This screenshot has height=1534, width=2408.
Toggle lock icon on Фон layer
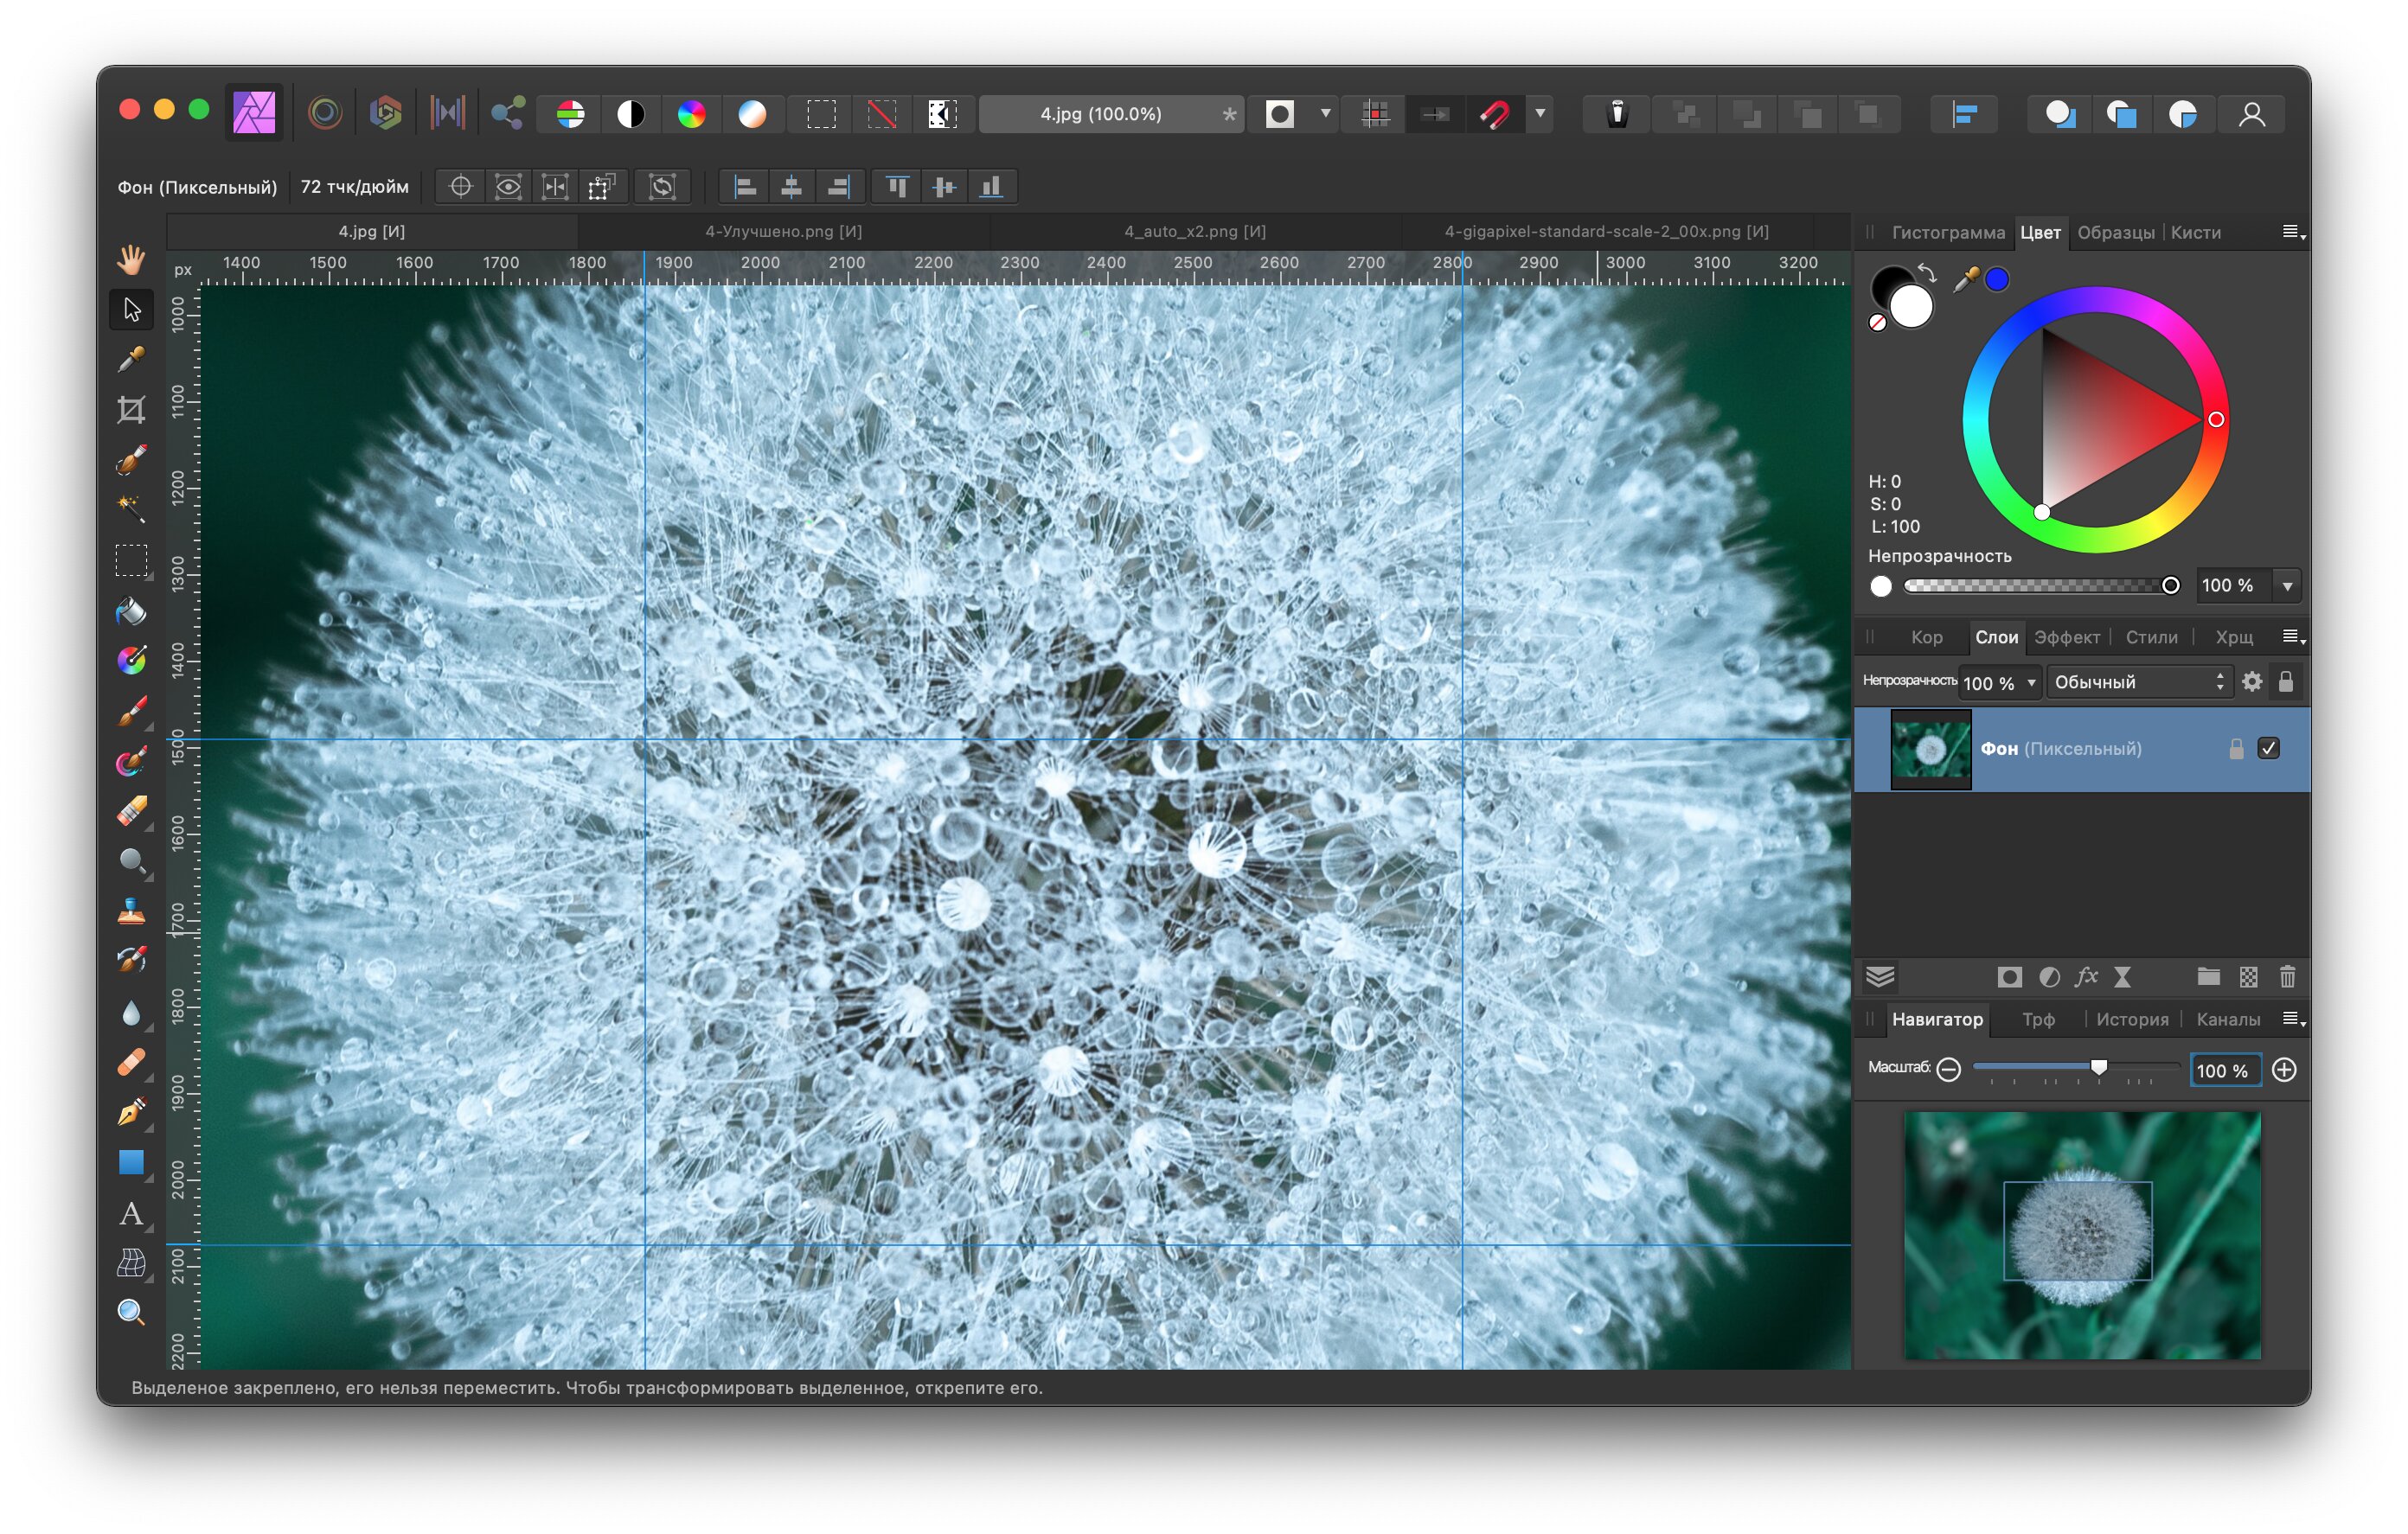coord(2236,748)
